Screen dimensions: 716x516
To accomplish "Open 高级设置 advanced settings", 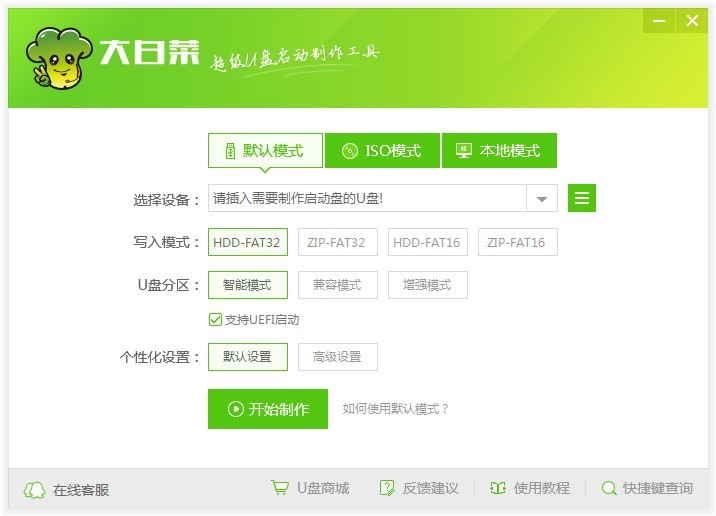I will (x=337, y=357).
